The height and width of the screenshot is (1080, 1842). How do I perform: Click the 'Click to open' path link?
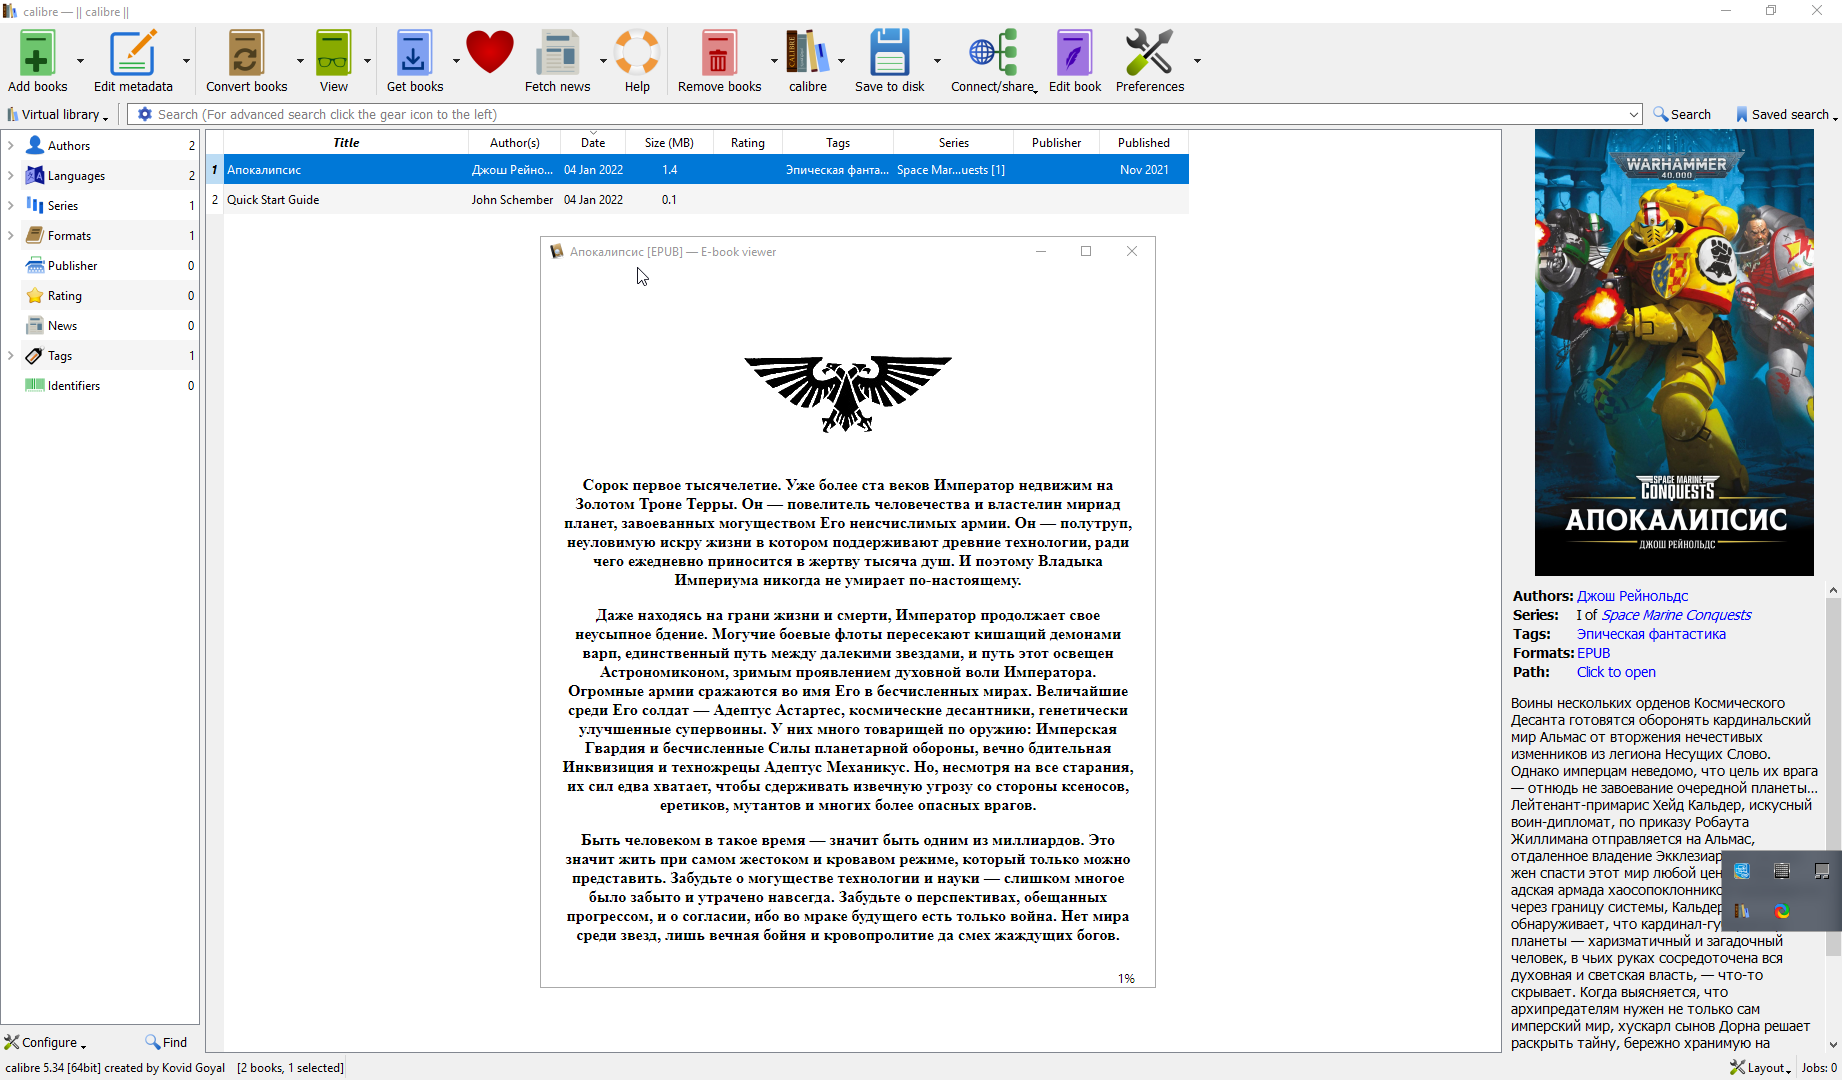coord(1616,672)
